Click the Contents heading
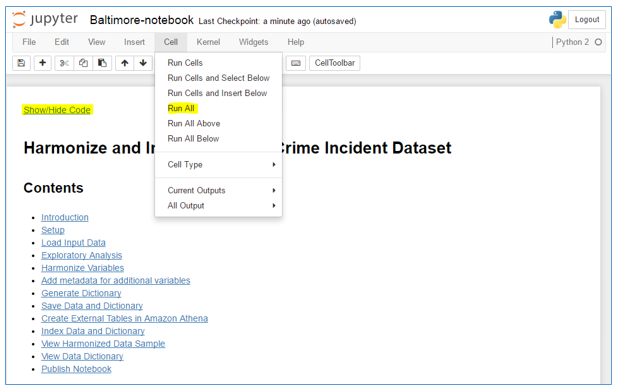The width and height of the screenshot is (618, 388). pos(53,188)
